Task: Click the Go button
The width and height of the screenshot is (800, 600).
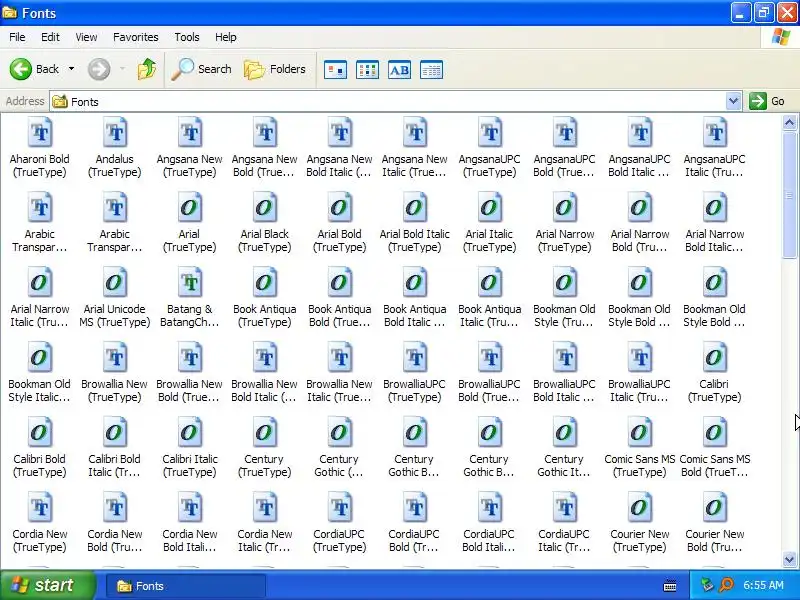Action: tap(767, 101)
